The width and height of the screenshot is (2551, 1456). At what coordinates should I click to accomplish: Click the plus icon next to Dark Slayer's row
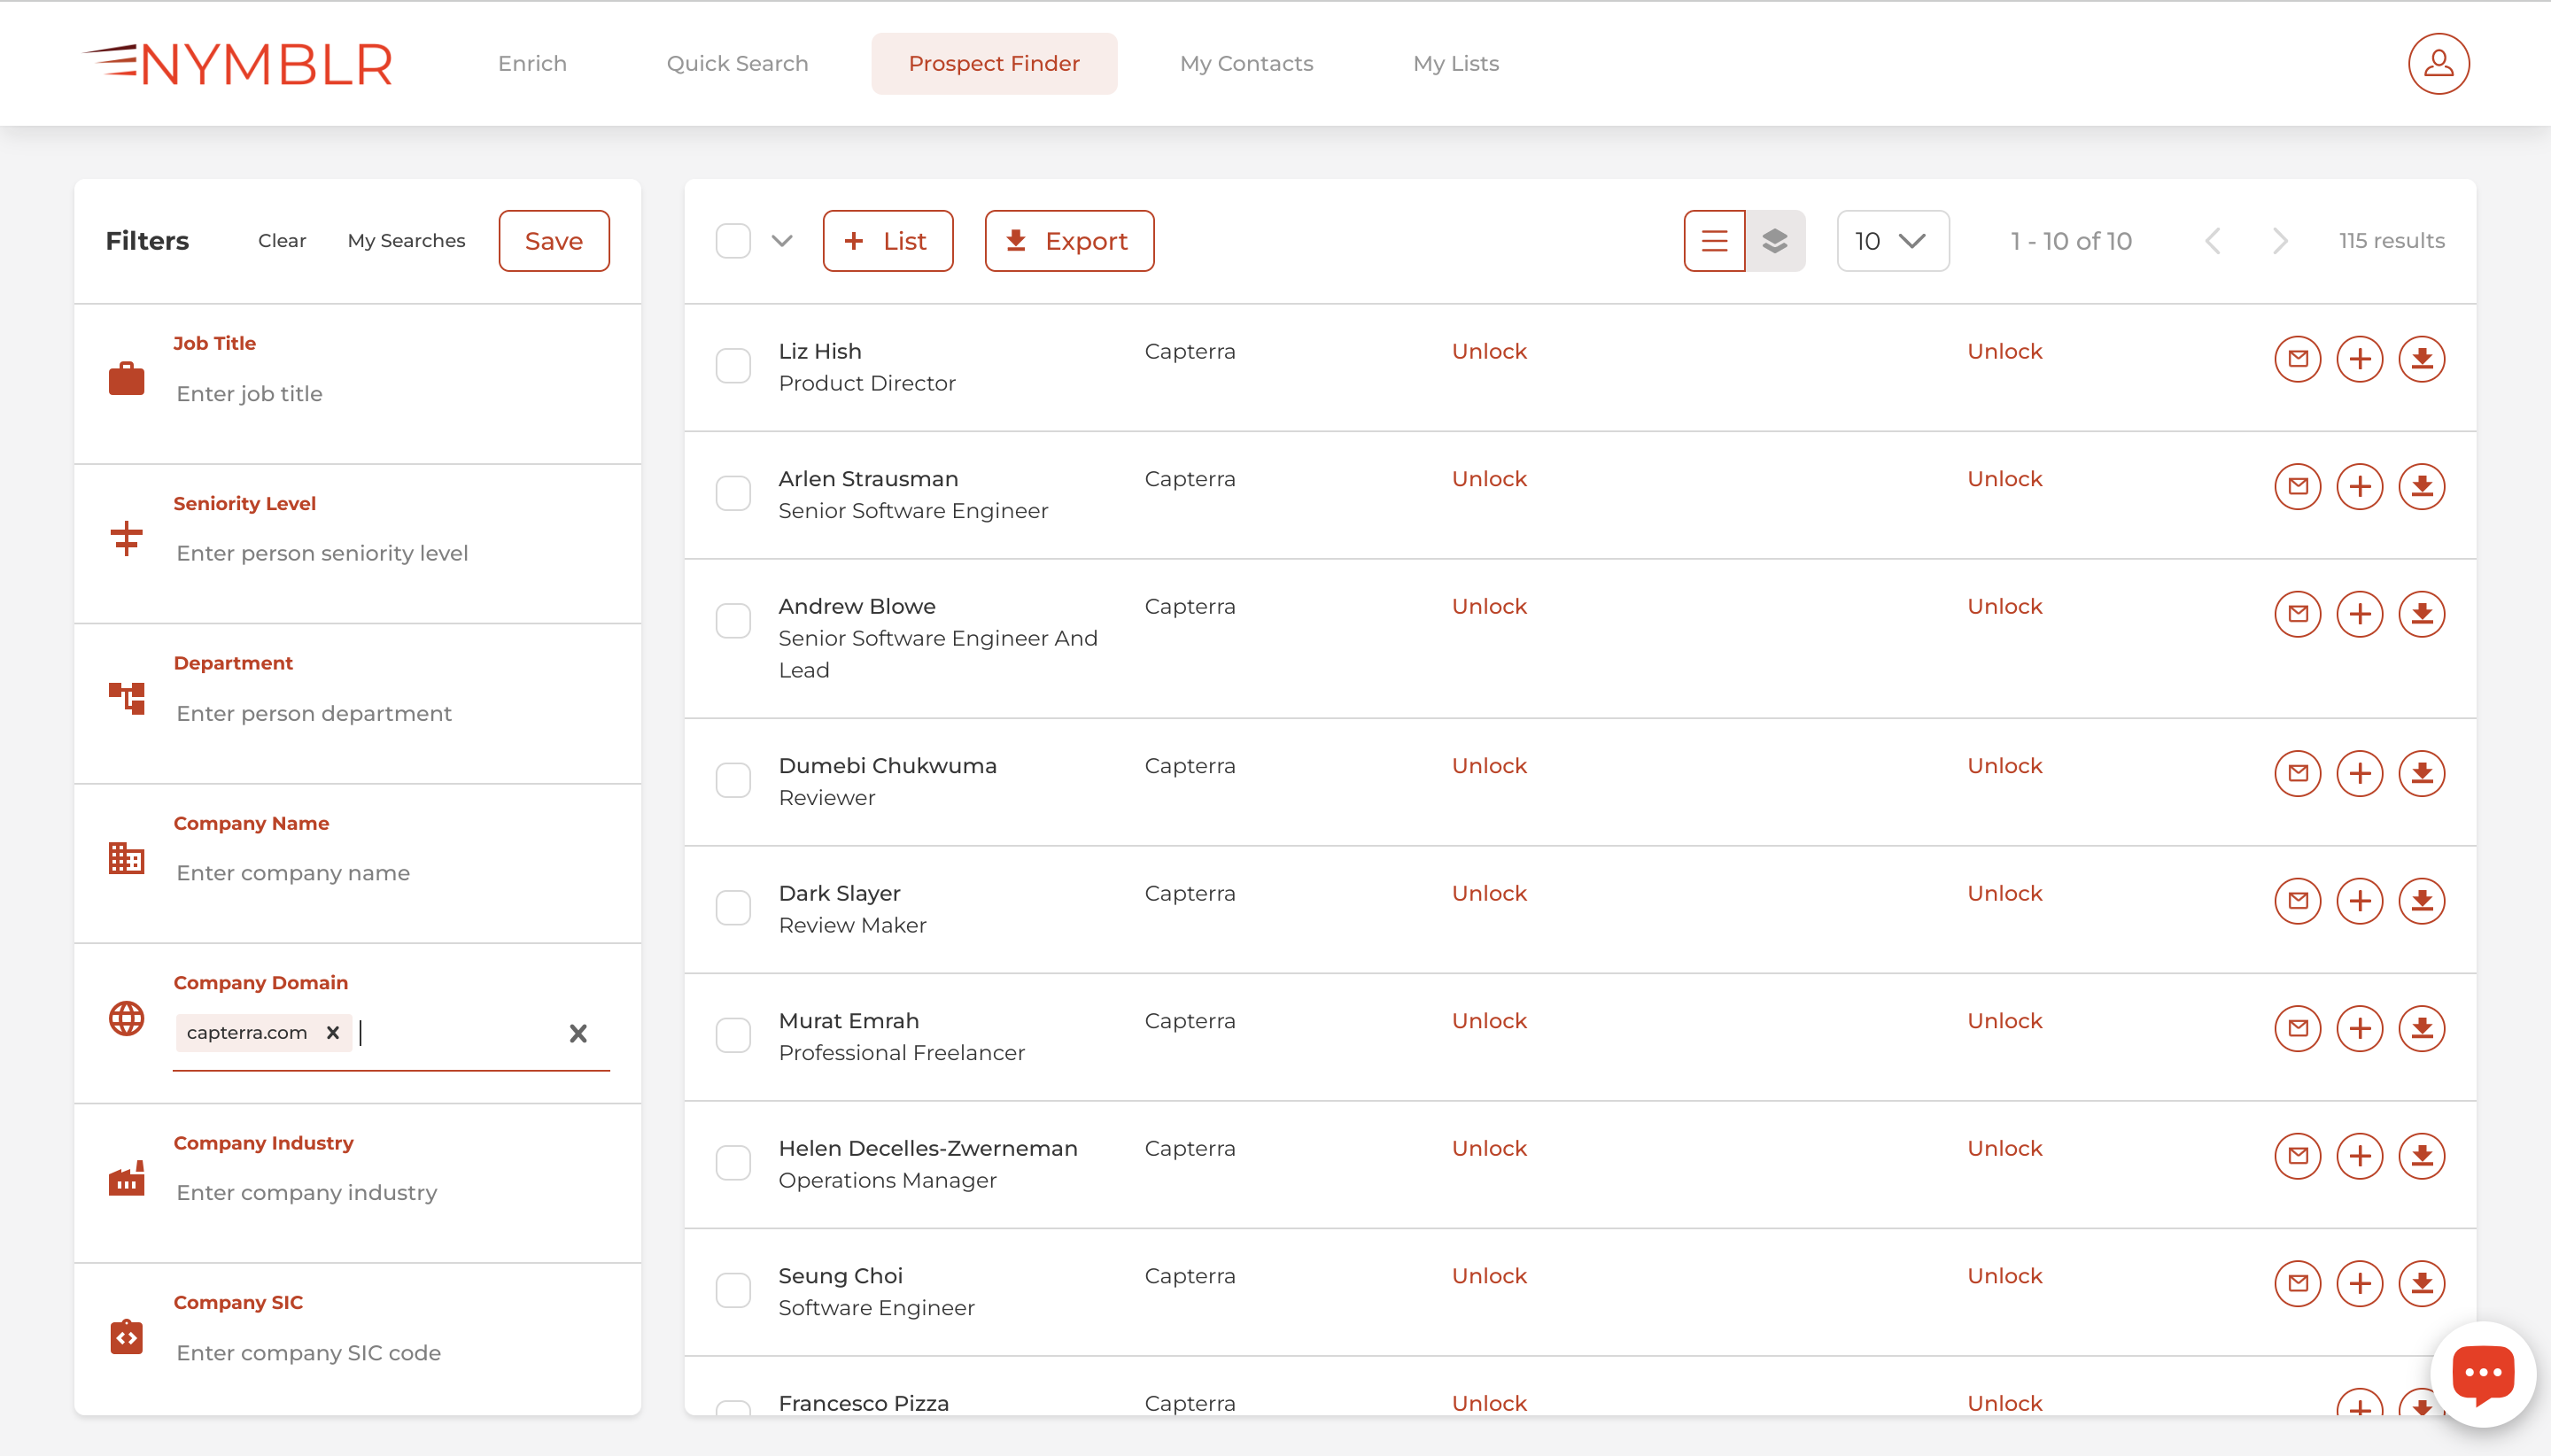[2360, 900]
